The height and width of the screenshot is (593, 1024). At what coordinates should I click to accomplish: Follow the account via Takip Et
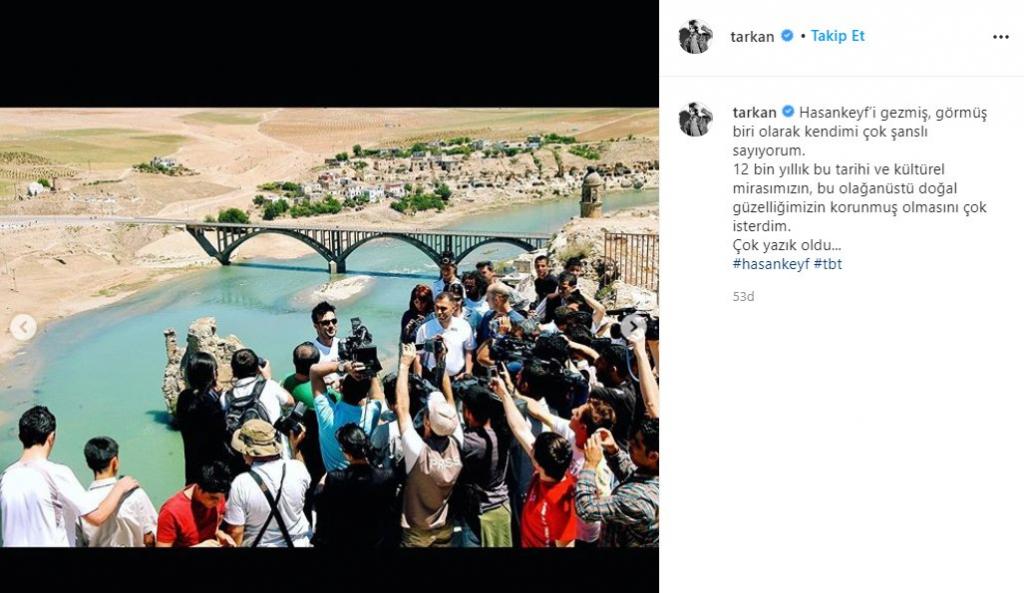[837, 36]
